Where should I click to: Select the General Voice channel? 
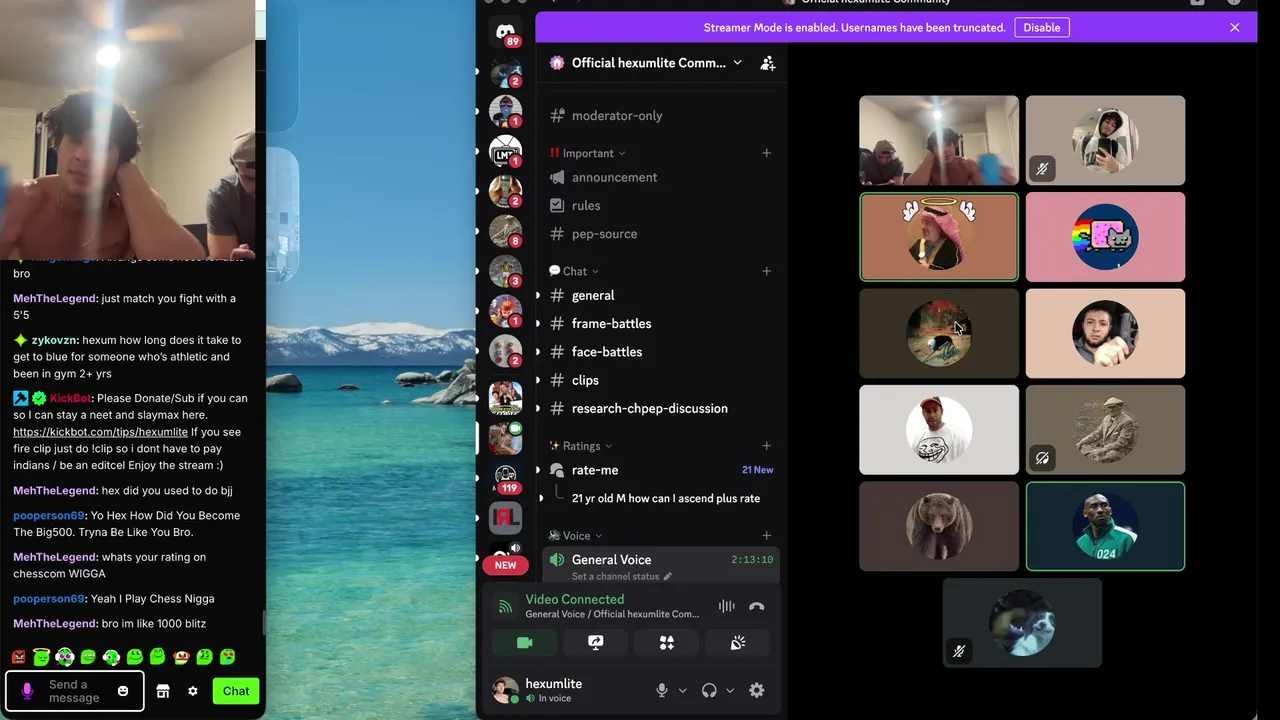(x=660, y=566)
